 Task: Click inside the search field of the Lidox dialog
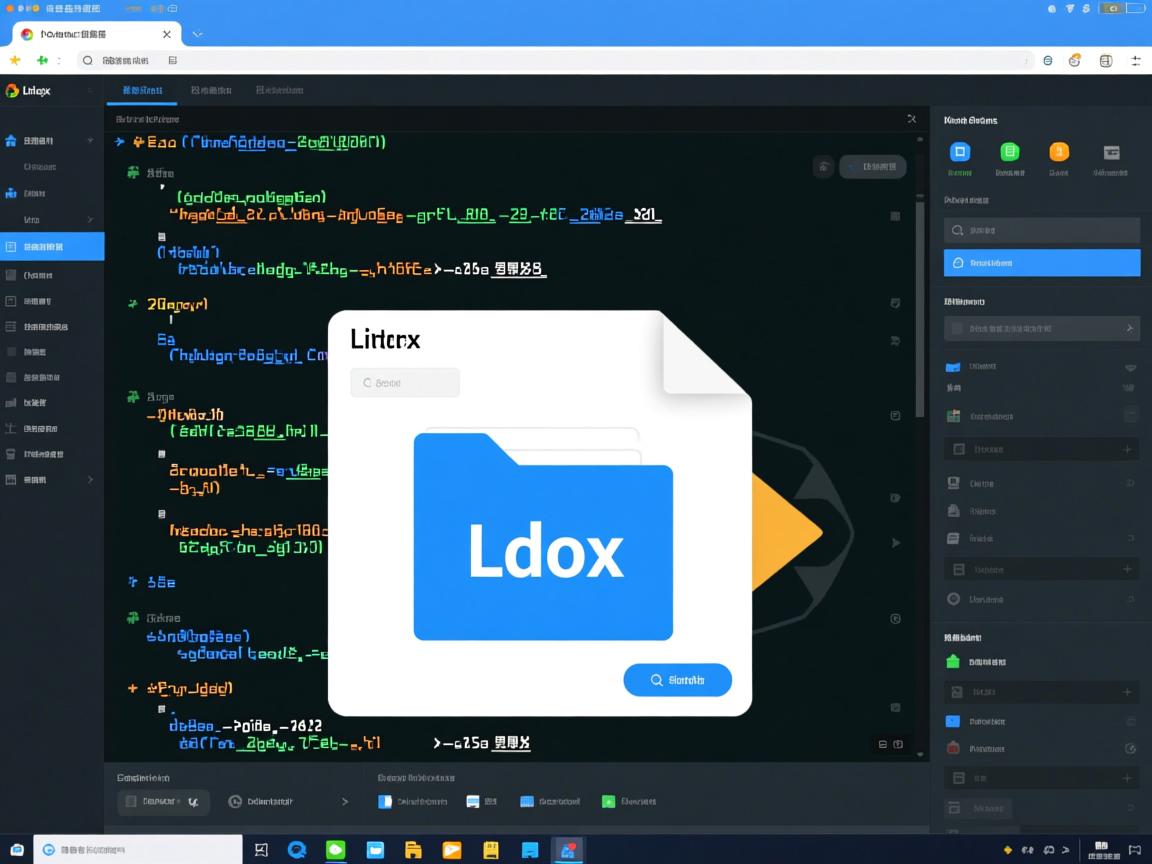405,382
